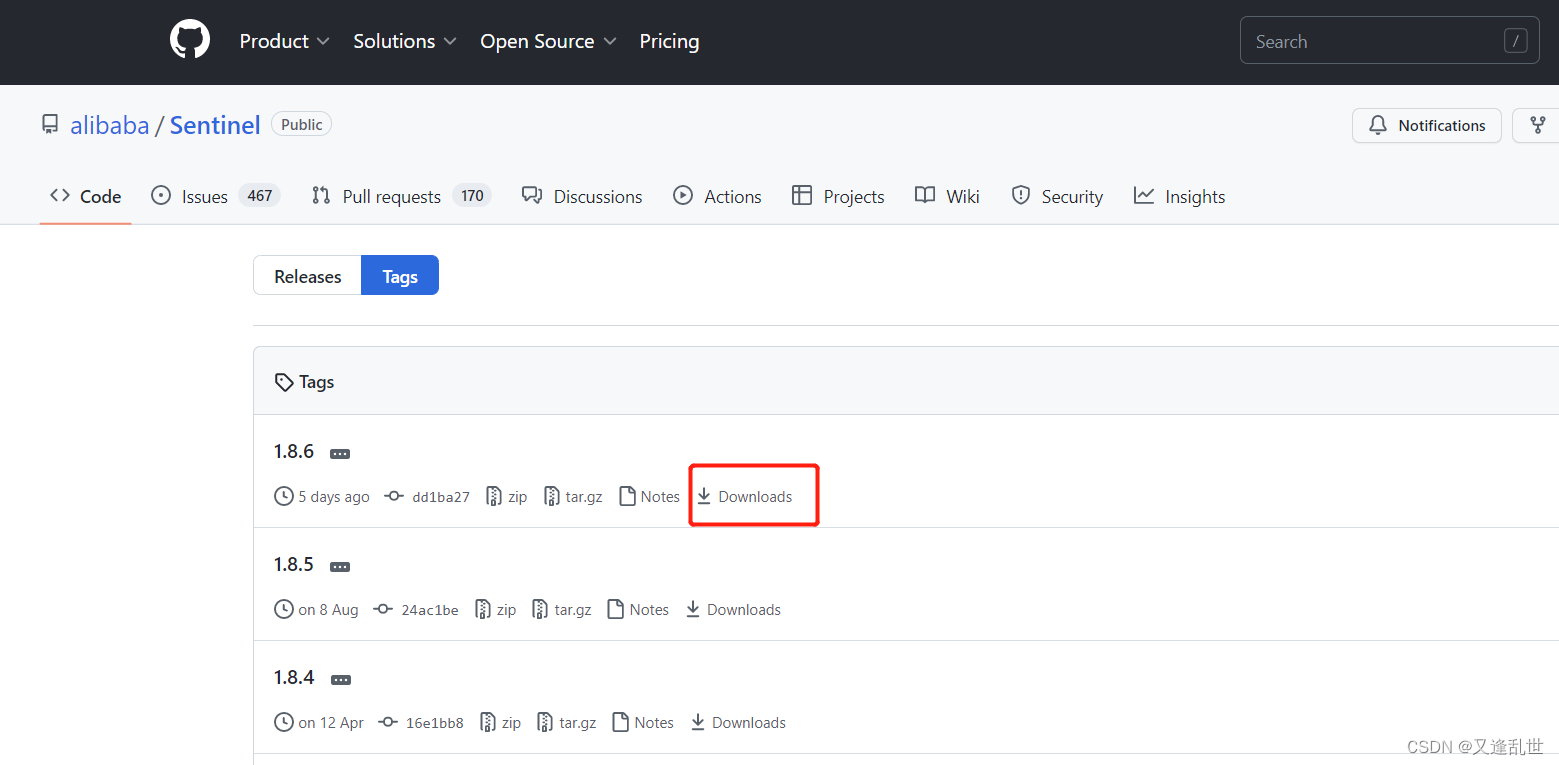1559x765 pixels.
Task: Go to the Pricing page
Action: [669, 41]
